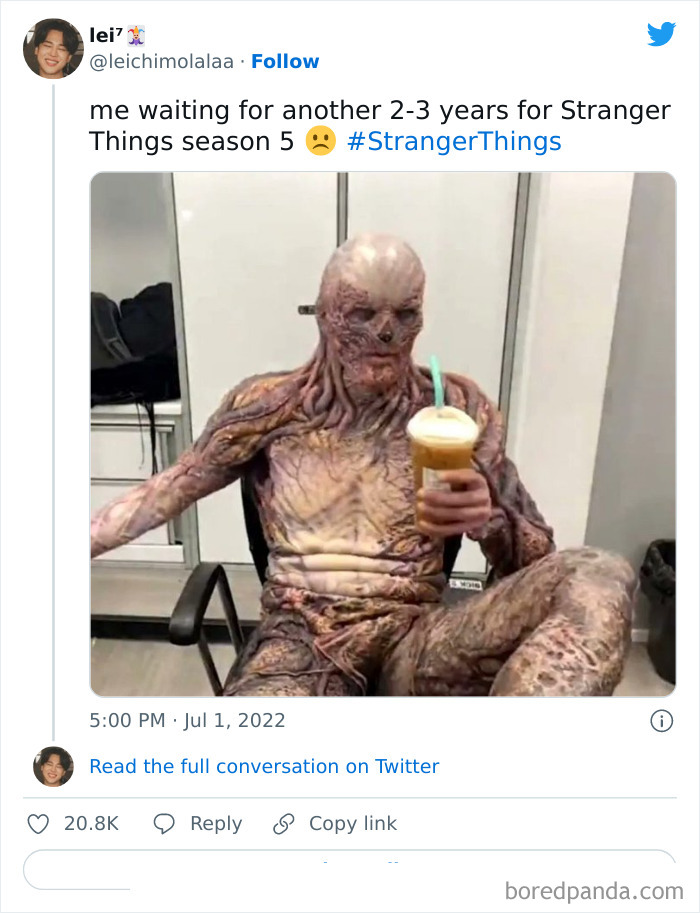700x913 pixels.
Task: Follow the @leichimolalaa account
Action: (285, 61)
